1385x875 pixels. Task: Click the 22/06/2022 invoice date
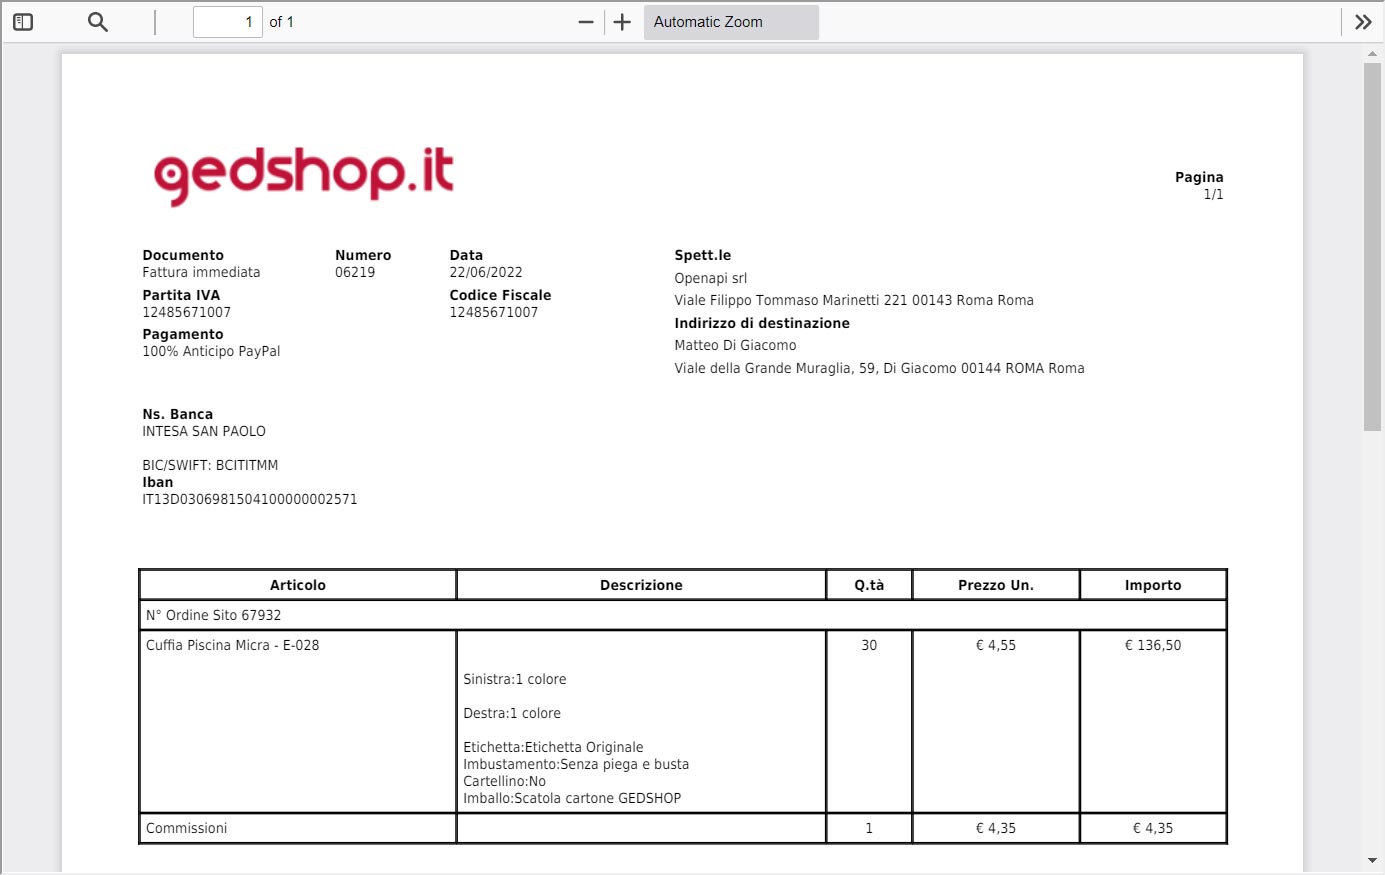[x=486, y=272]
